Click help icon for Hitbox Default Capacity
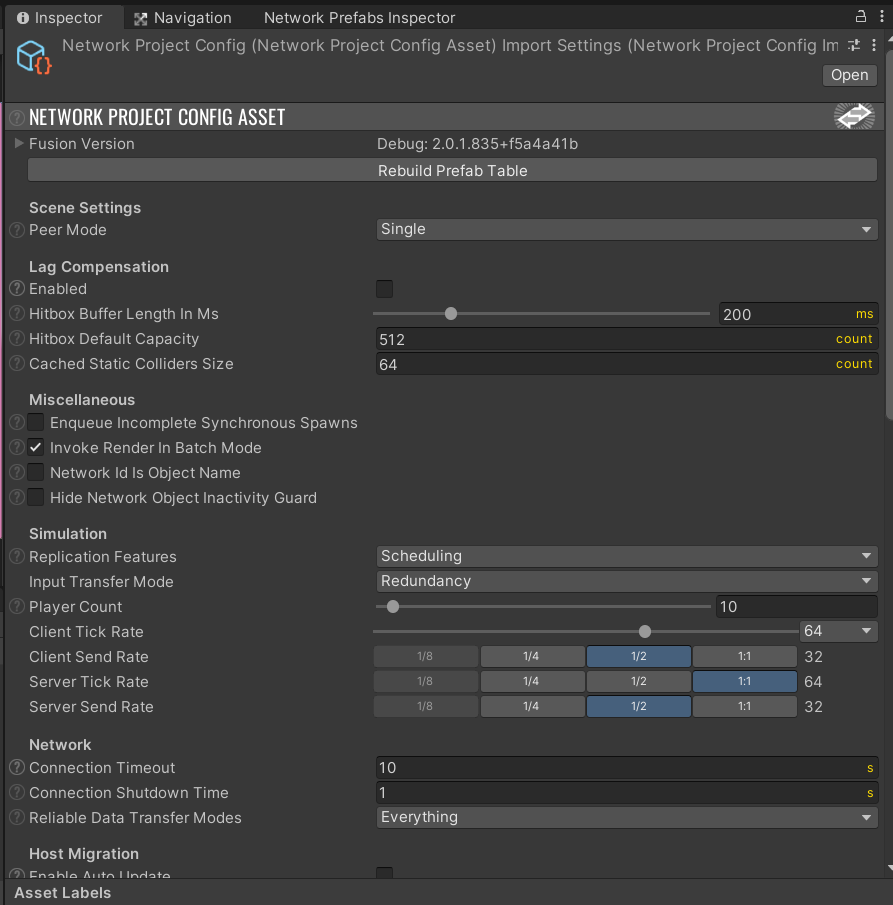Screen dimensions: 893x905 tap(17, 338)
